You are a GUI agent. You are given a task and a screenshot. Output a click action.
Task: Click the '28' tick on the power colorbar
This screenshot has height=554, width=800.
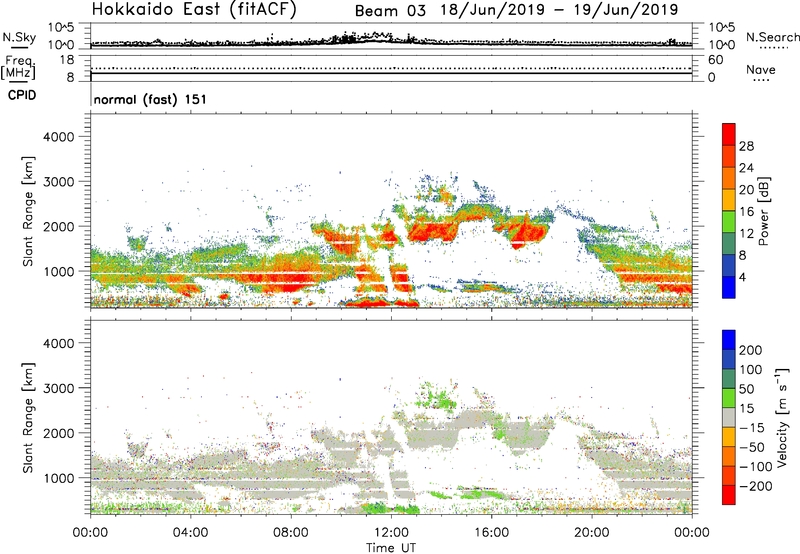pos(746,146)
